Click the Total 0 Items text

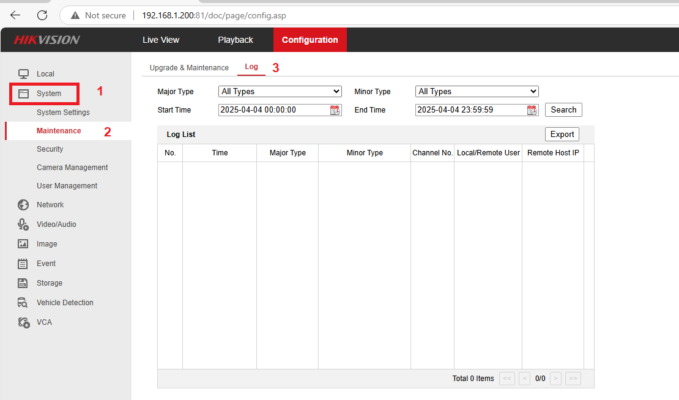point(473,378)
